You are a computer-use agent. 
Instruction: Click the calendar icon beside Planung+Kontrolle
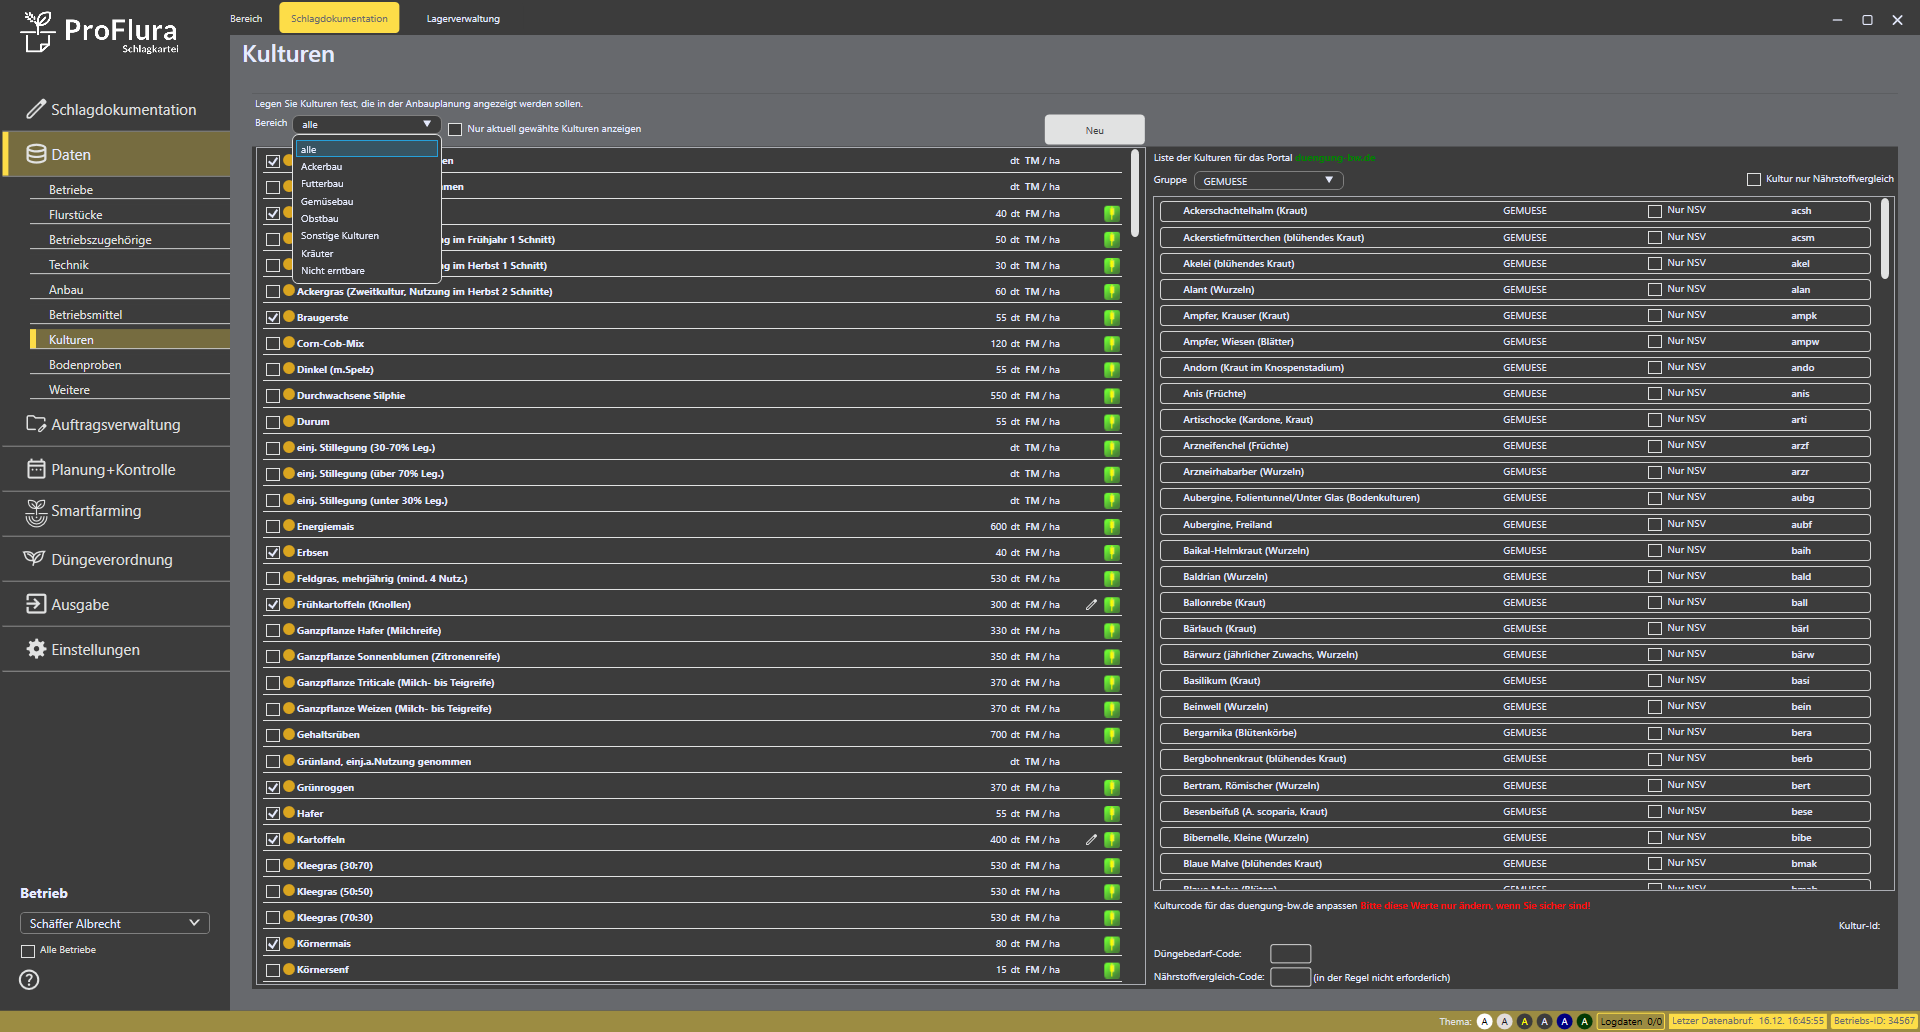[36, 469]
